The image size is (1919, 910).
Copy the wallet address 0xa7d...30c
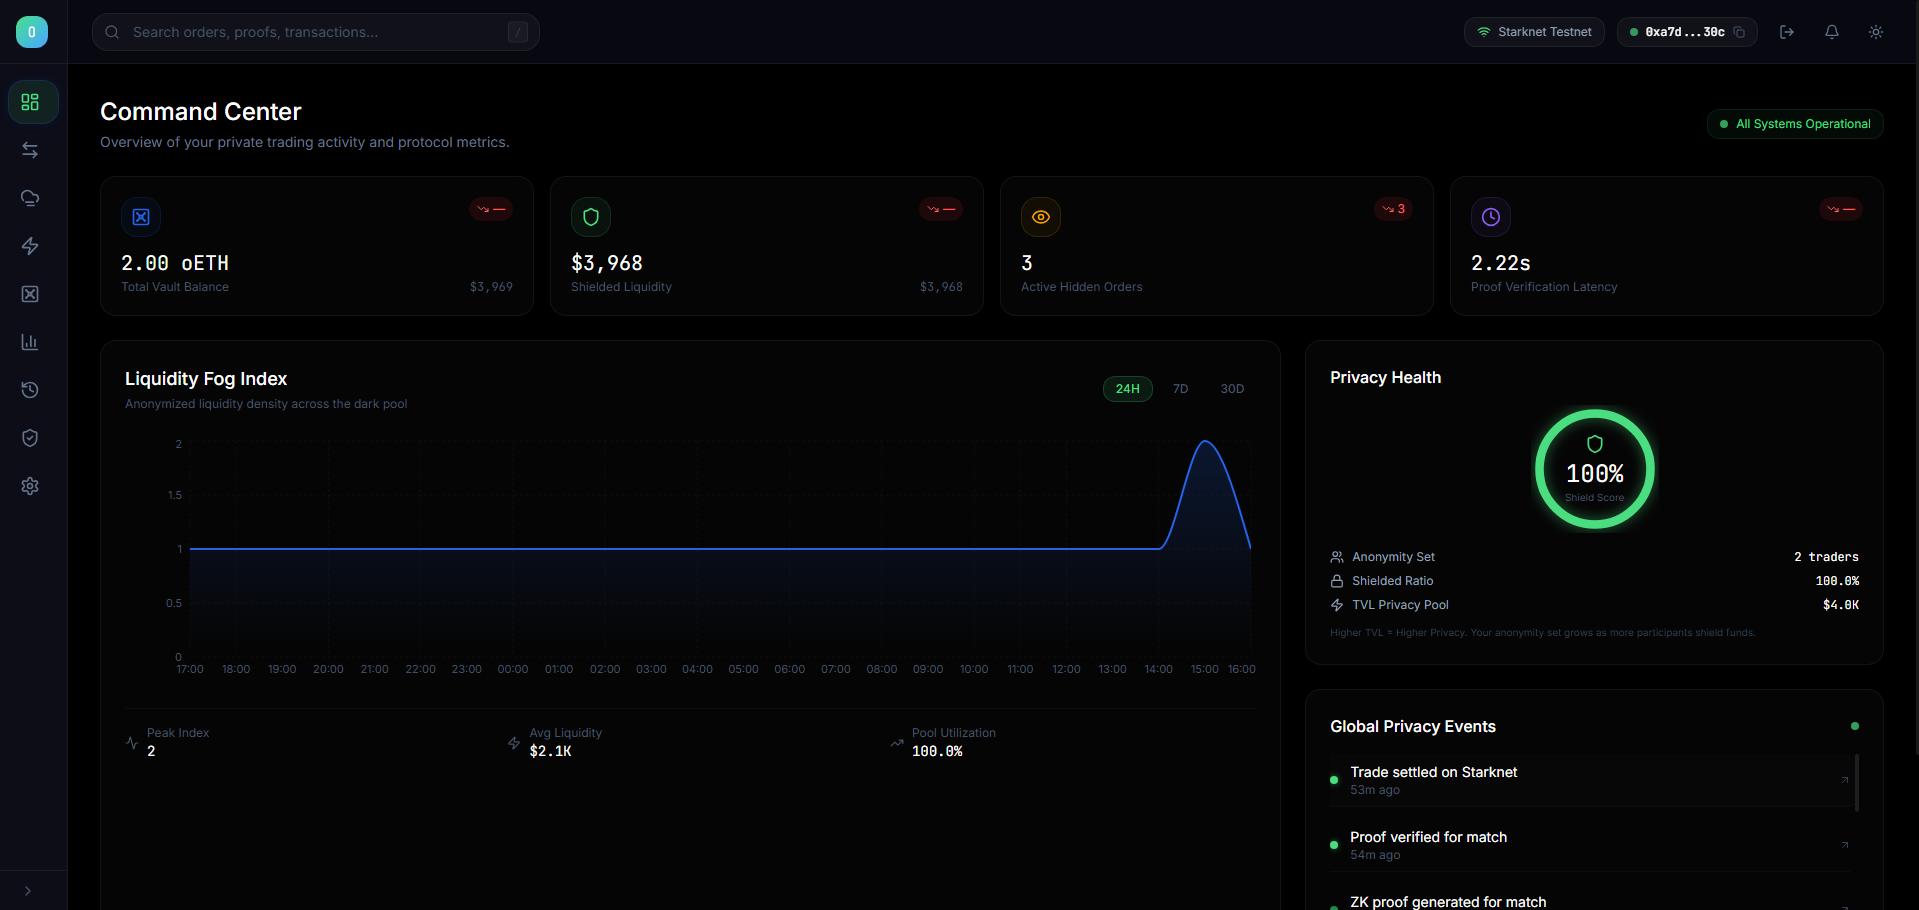[1740, 32]
